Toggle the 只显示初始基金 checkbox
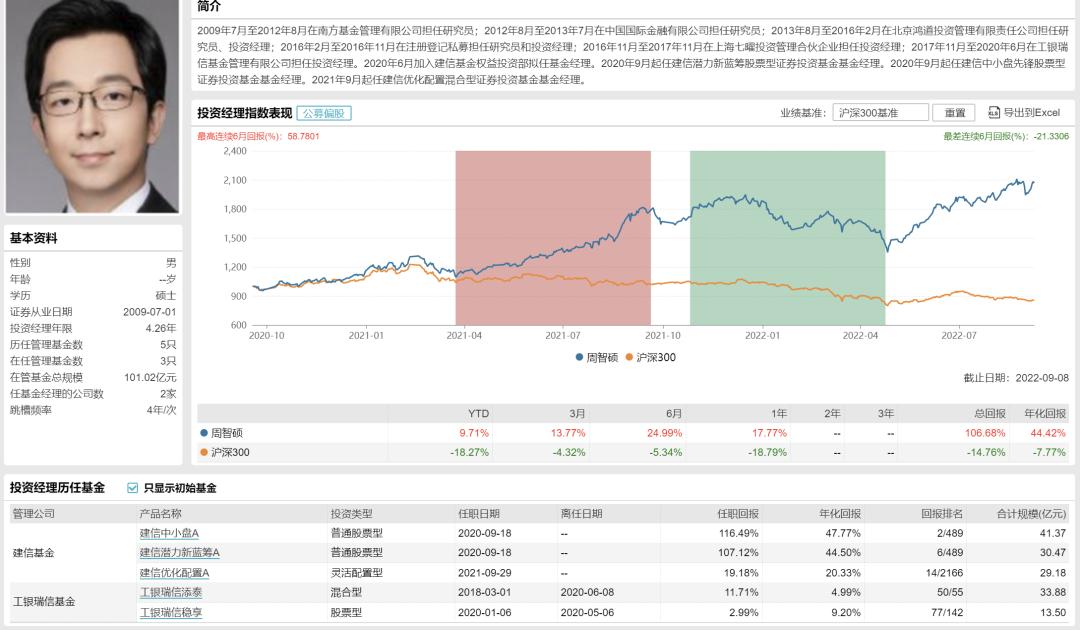The height and width of the screenshot is (630, 1080). pos(133,488)
